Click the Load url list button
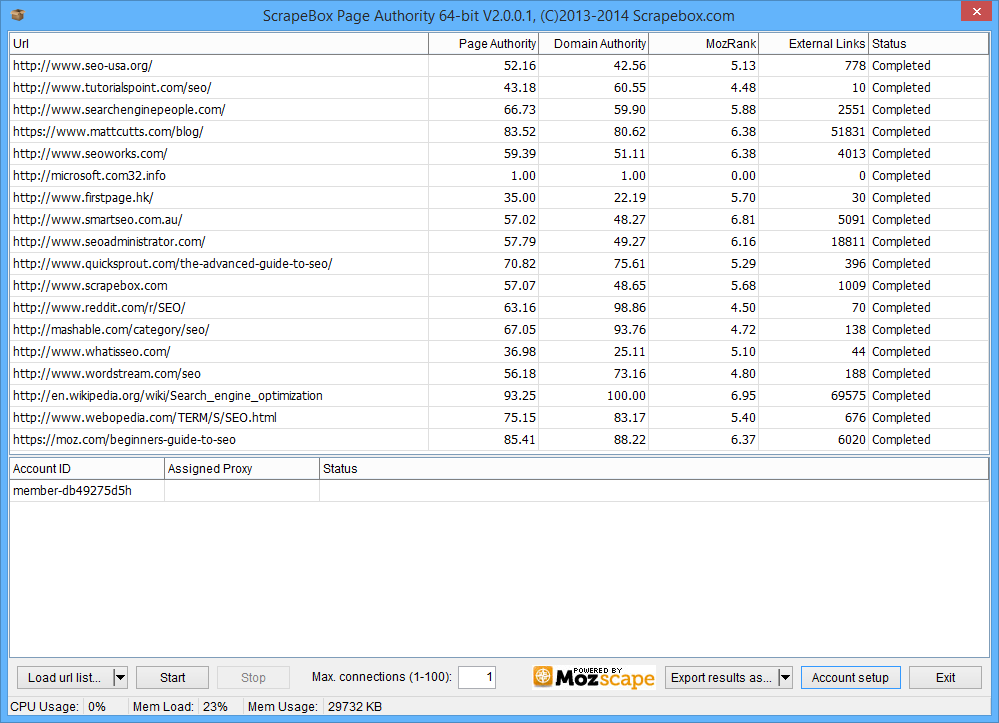Screen dimensions: 999x723 pyautogui.click(x=64, y=678)
